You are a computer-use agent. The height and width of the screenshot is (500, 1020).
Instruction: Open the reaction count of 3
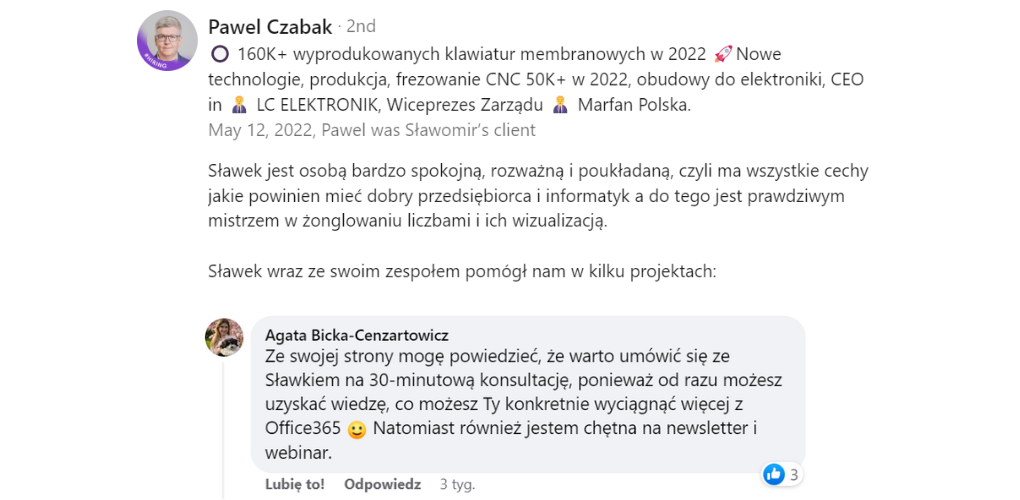coord(793,474)
